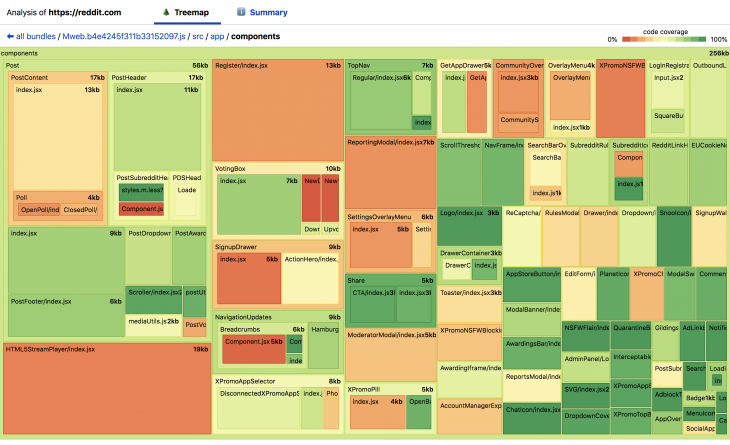
Task: Click the Breadcrumbs Component.jsx 5kb block
Action: click(253, 350)
